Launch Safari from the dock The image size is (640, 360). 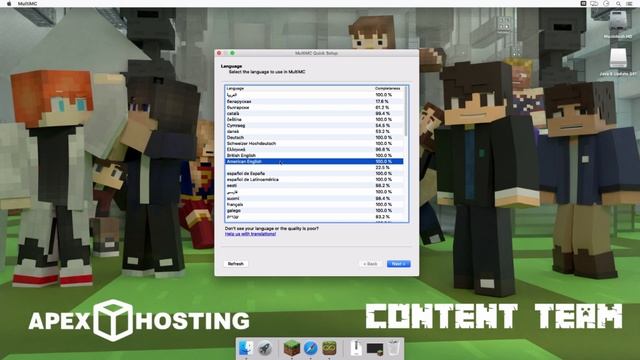click(310, 348)
